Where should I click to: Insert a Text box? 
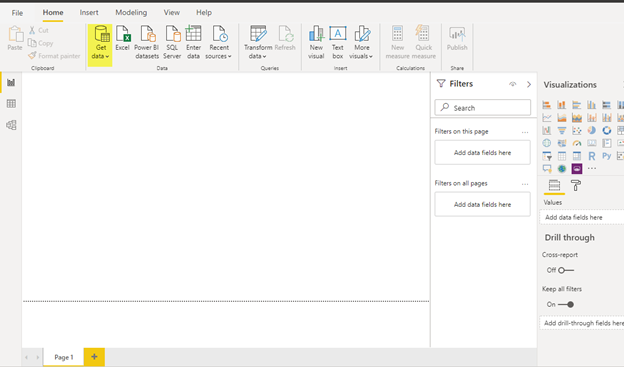337,42
